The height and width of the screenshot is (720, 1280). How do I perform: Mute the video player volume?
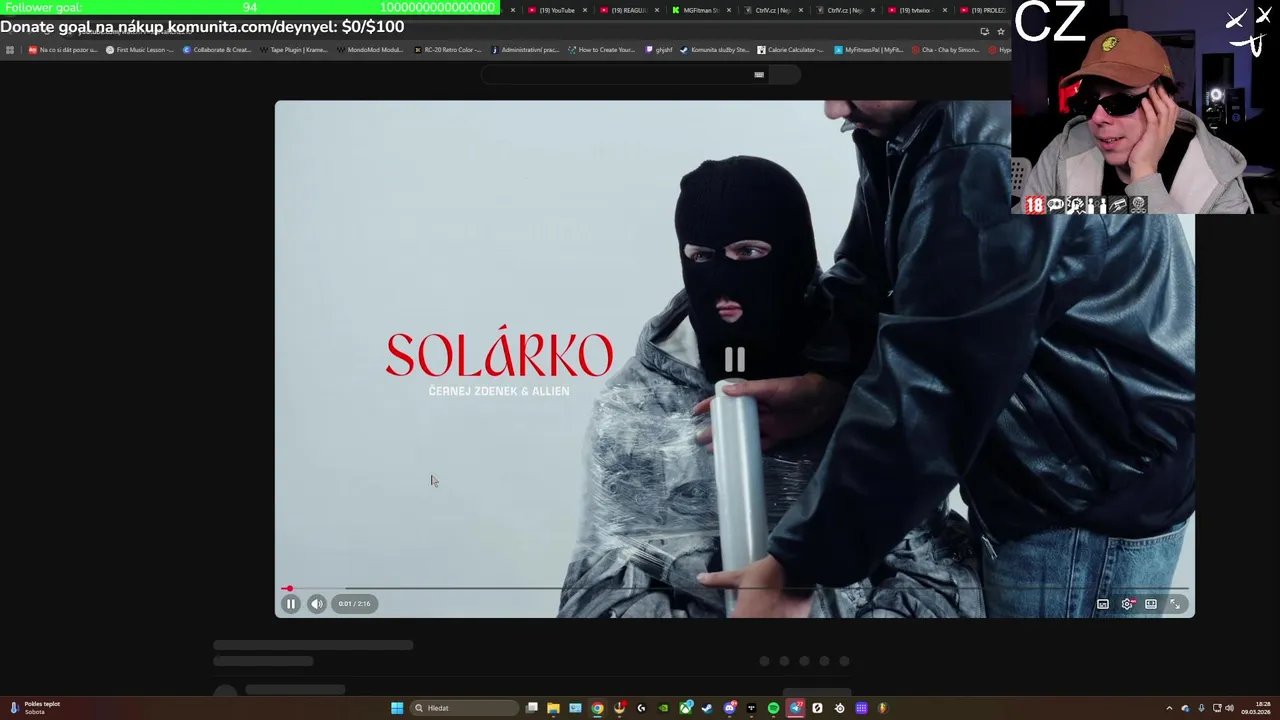[x=316, y=603]
